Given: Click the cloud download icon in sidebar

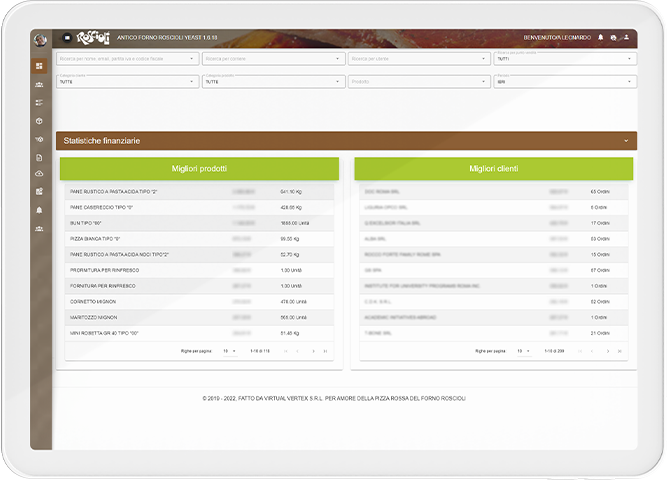Looking at the screenshot, I should [40, 174].
